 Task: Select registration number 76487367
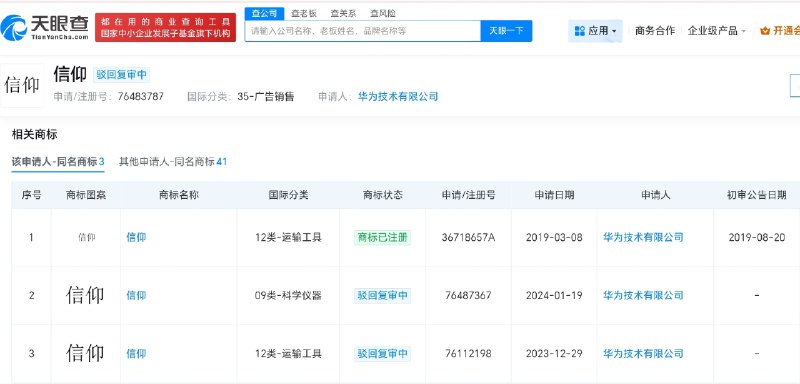click(468, 295)
